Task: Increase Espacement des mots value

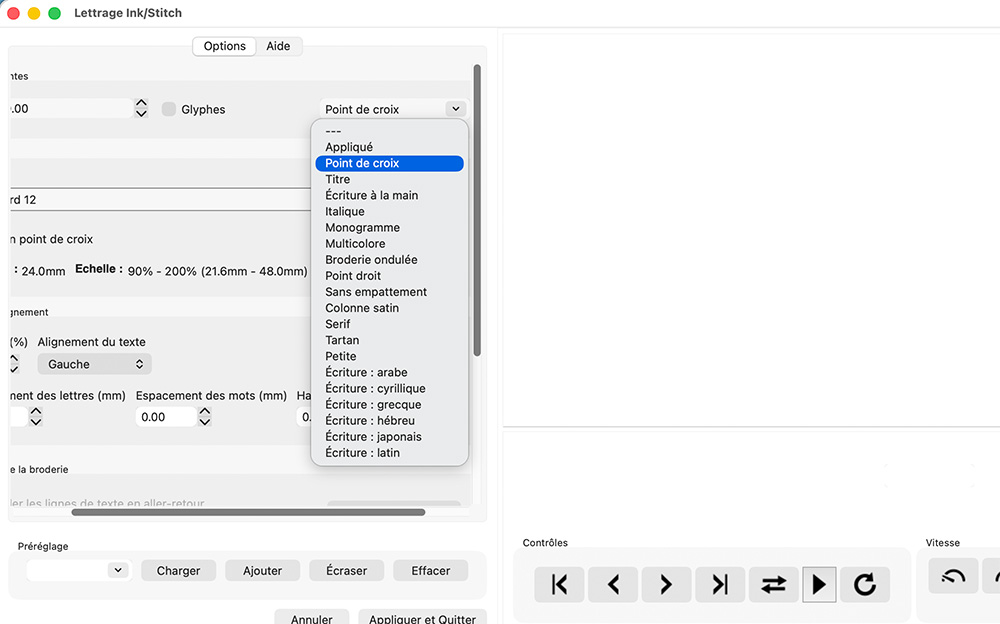Action: pyautogui.click(x=205, y=412)
